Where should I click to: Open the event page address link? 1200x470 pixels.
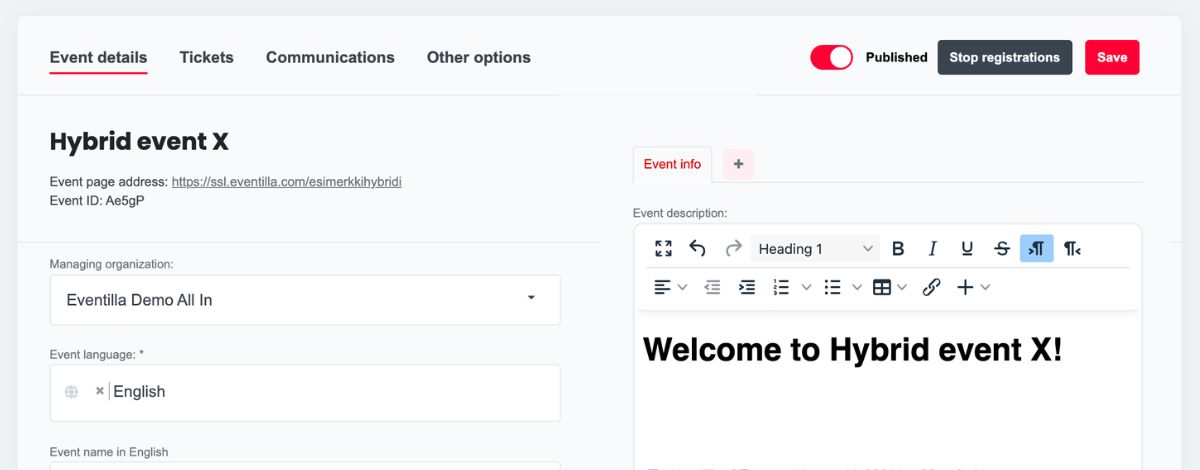[x=287, y=182]
